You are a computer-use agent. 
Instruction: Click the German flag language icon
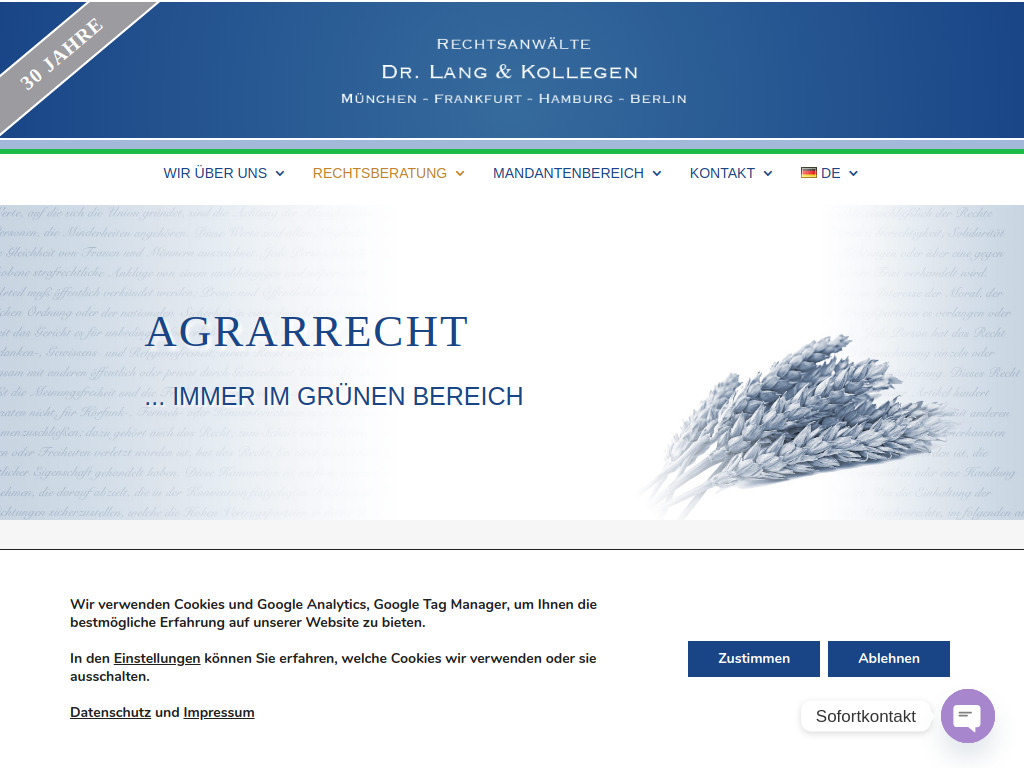pos(807,173)
